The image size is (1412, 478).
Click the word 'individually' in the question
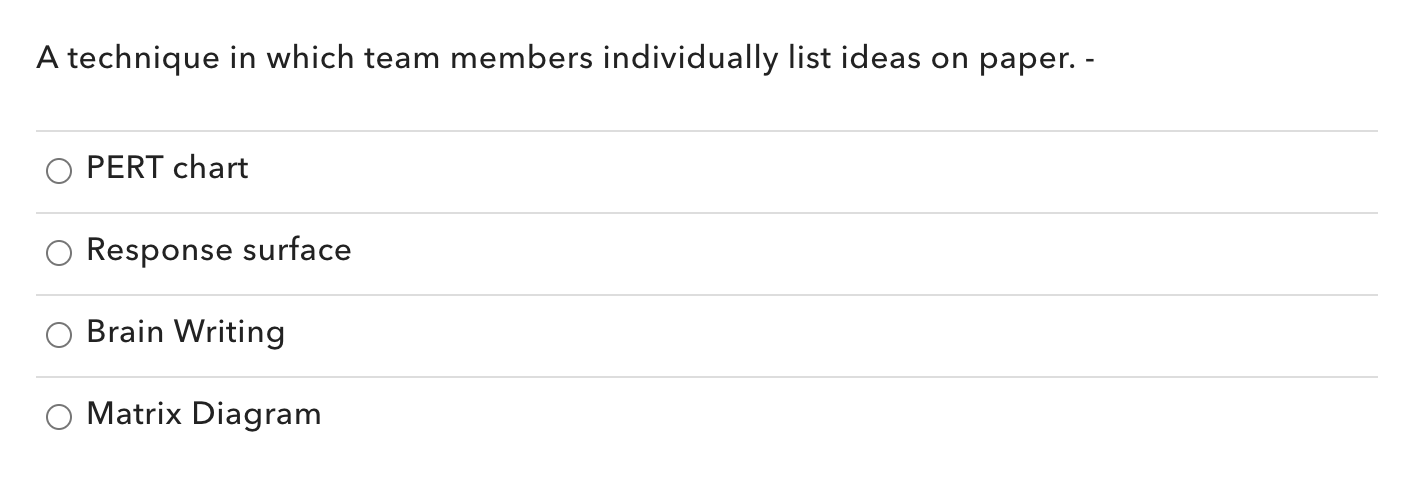(x=688, y=60)
